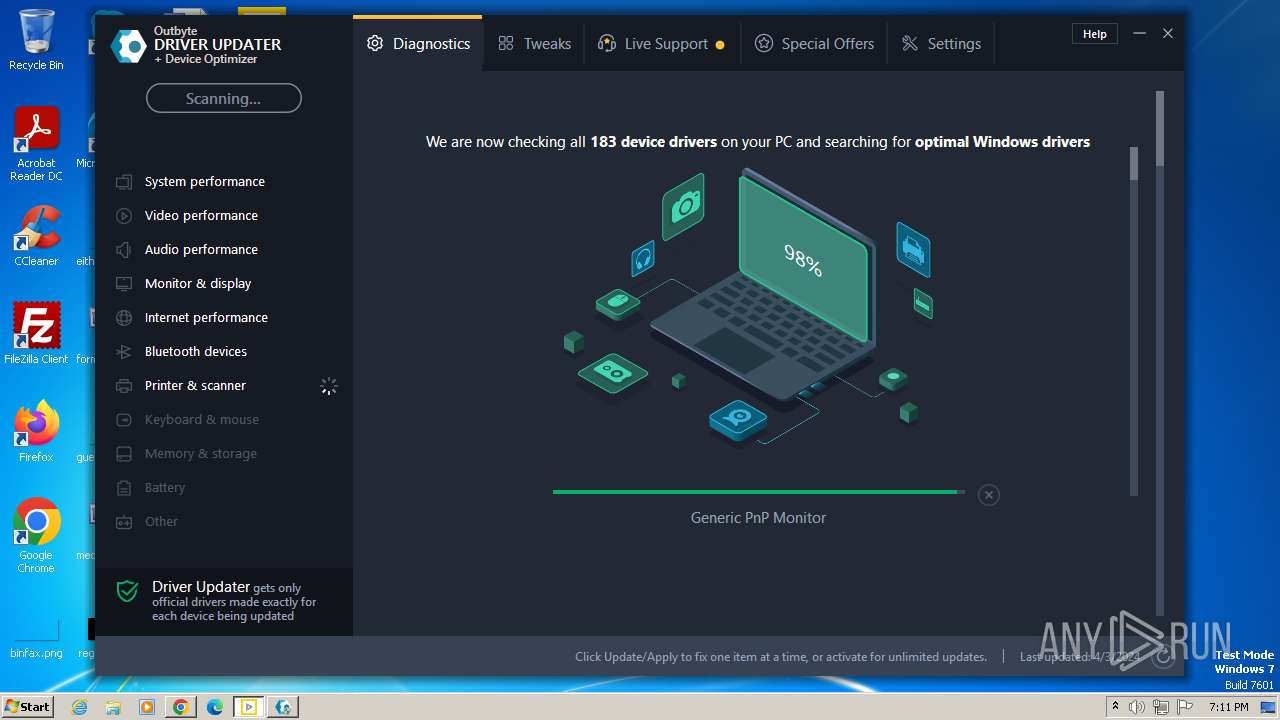This screenshot has width=1280, height=720.
Task: Click the scan progress bar
Action: click(759, 492)
